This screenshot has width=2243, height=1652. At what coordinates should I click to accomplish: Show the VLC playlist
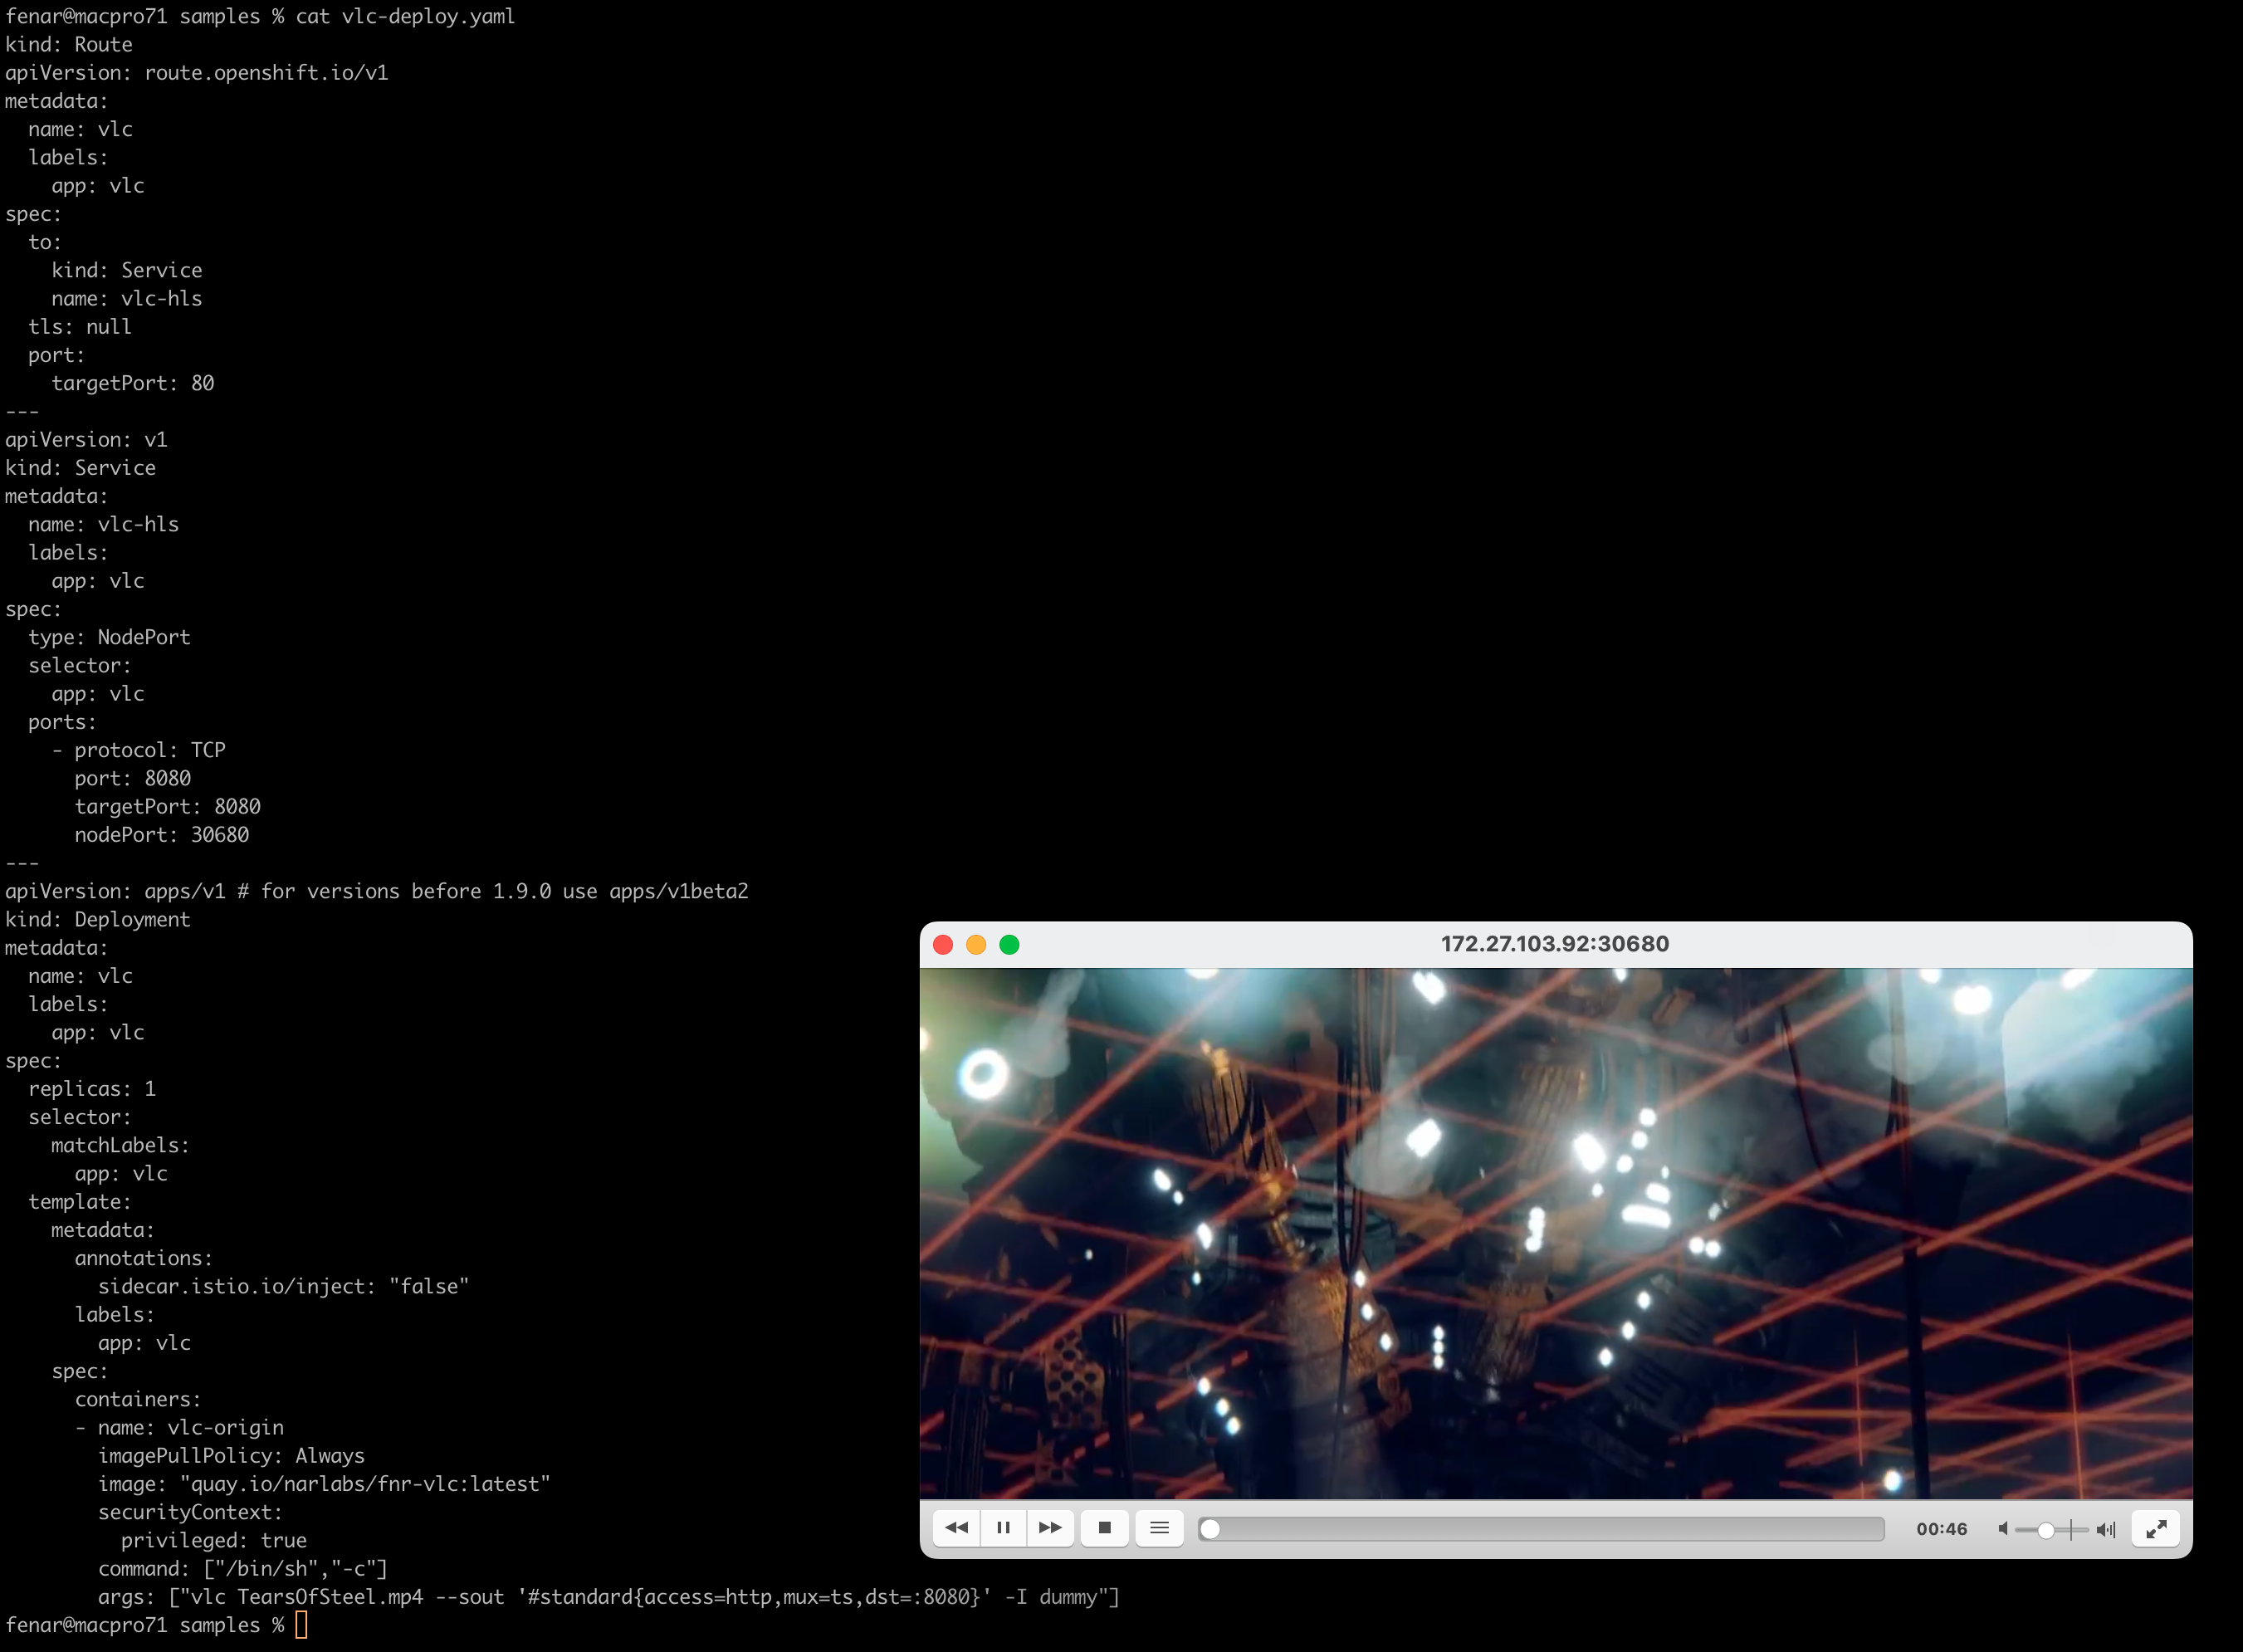(1159, 1528)
